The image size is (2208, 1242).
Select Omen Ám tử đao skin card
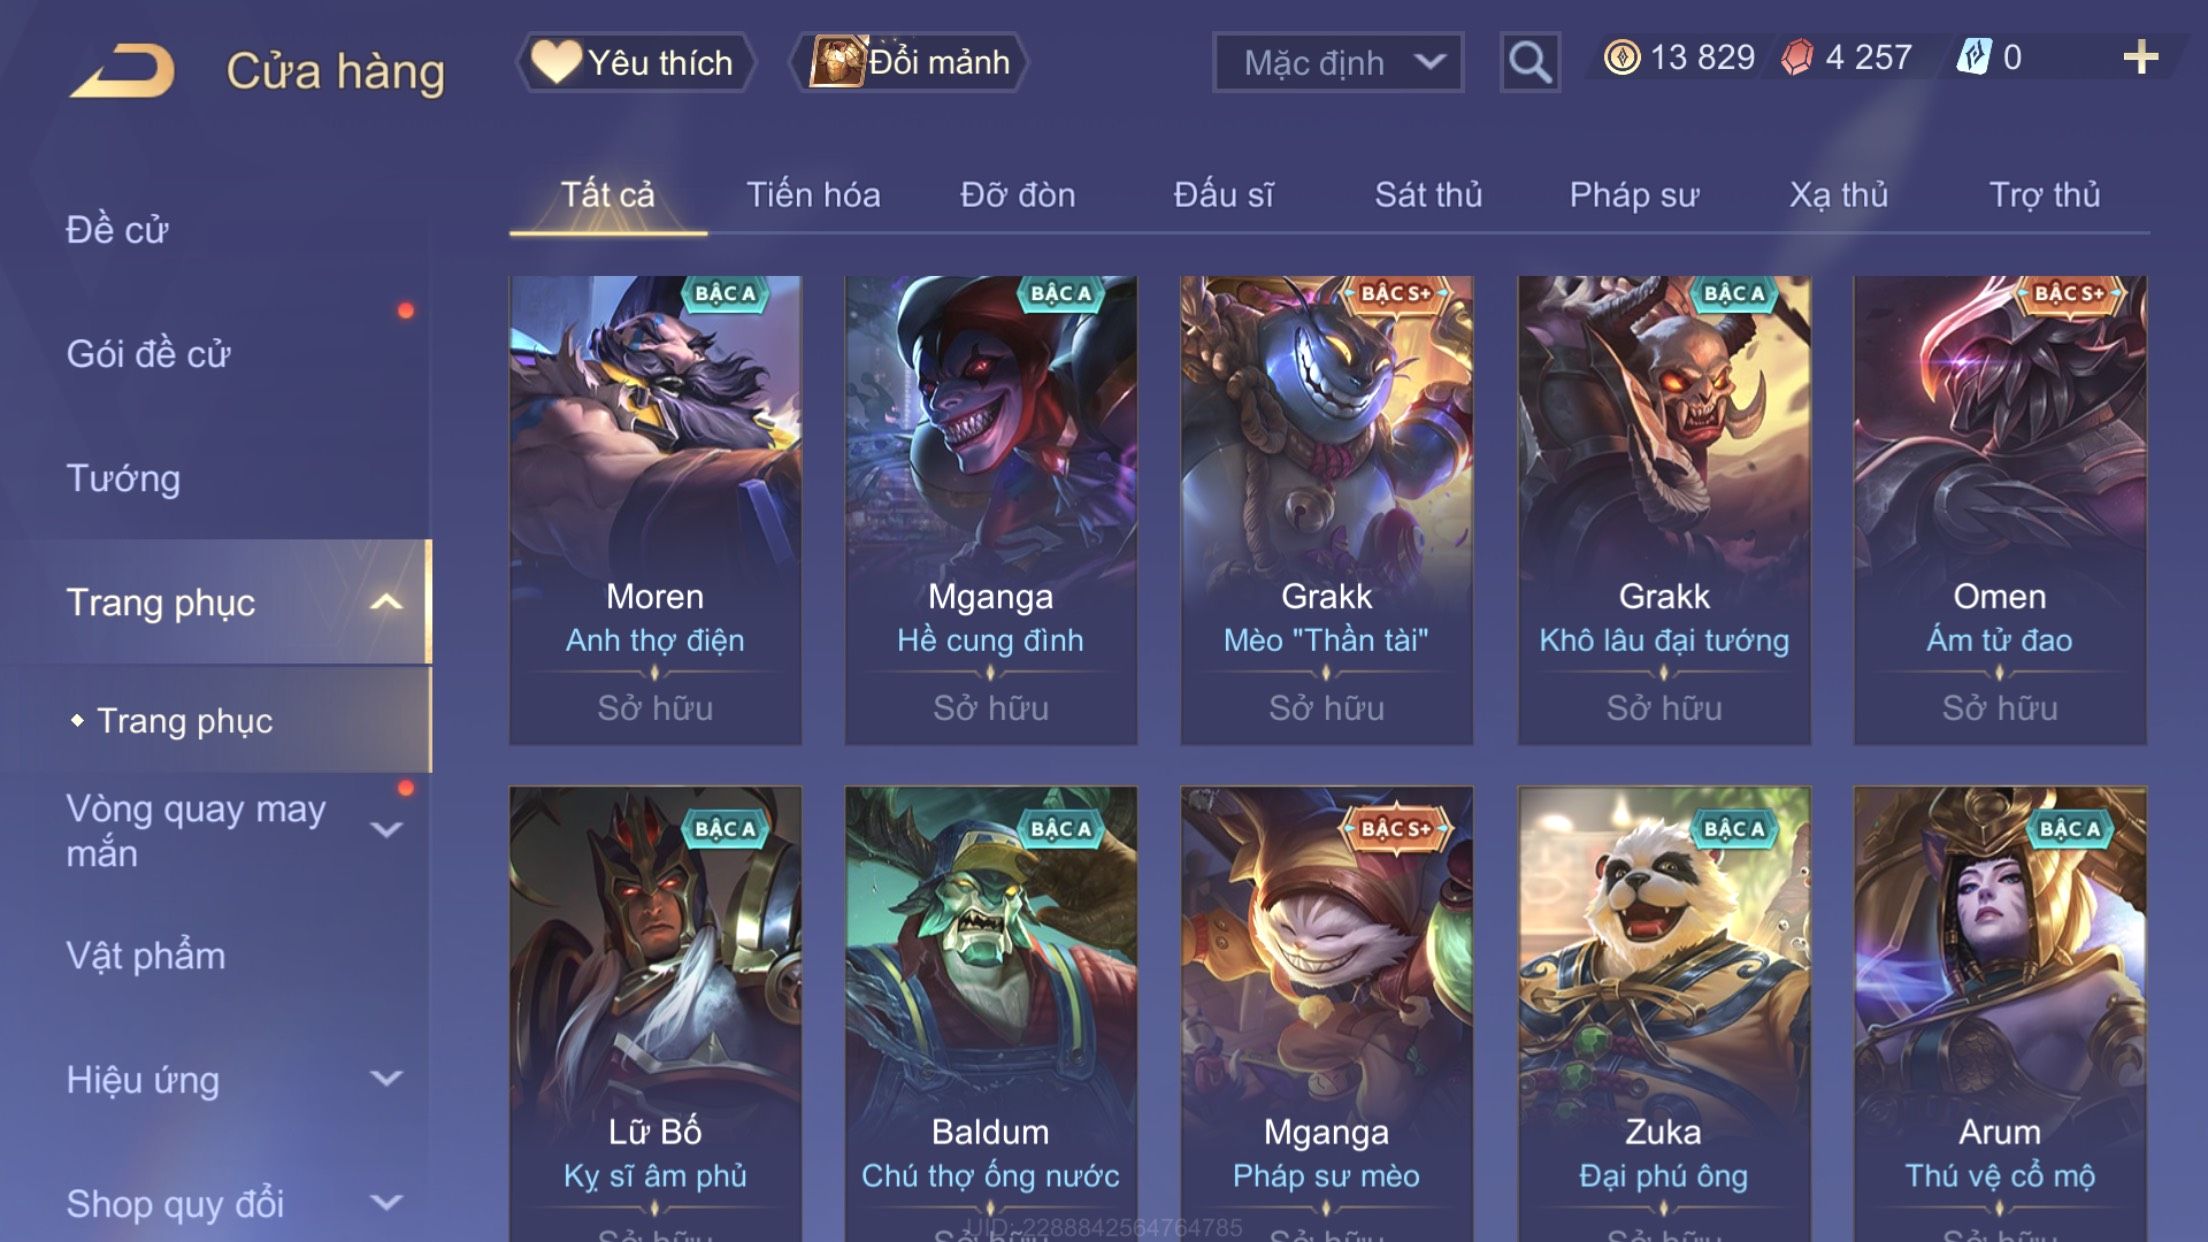pyautogui.click(x=2000, y=510)
